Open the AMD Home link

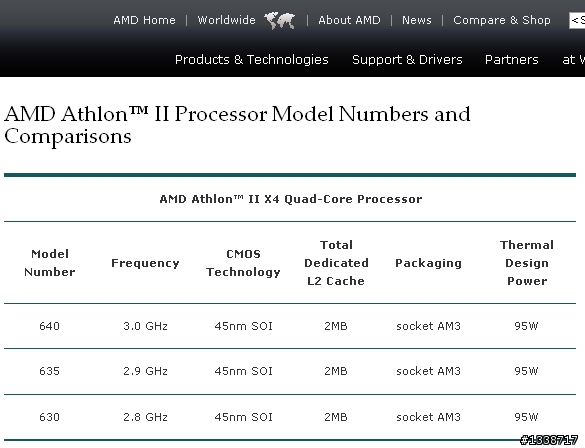click(x=144, y=20)
